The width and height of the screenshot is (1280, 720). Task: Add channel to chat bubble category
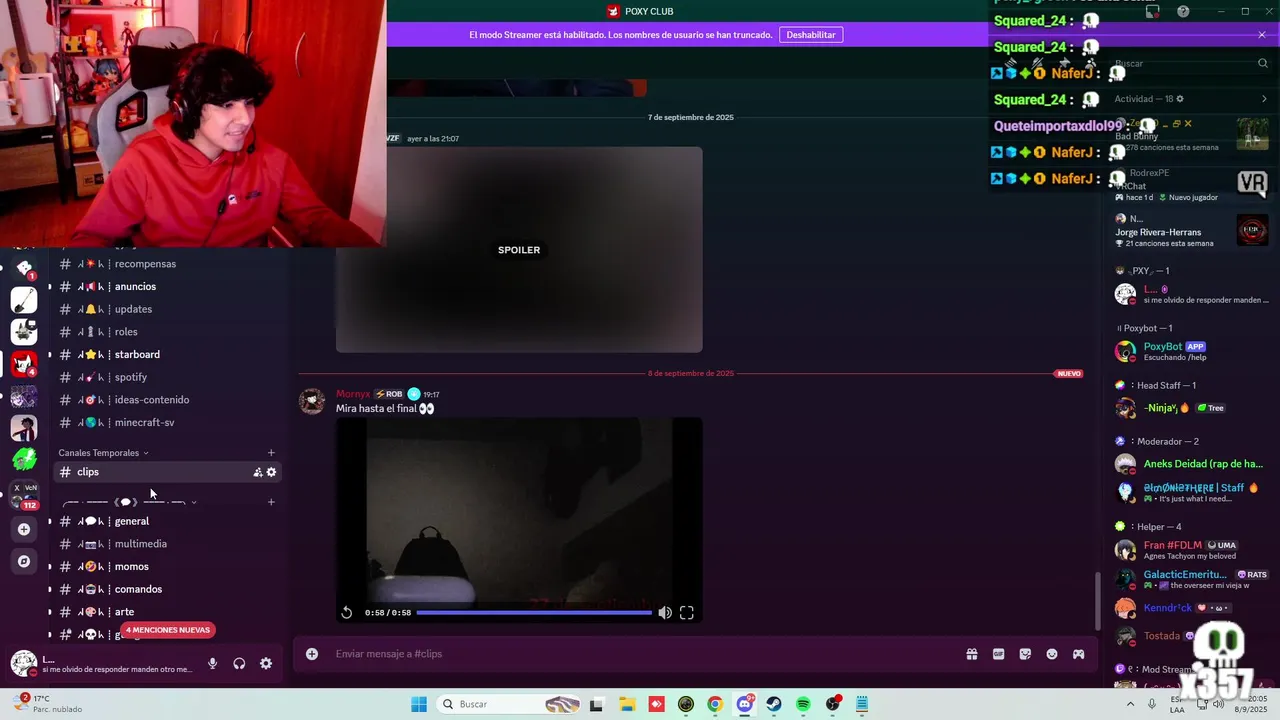coord(271,502)
